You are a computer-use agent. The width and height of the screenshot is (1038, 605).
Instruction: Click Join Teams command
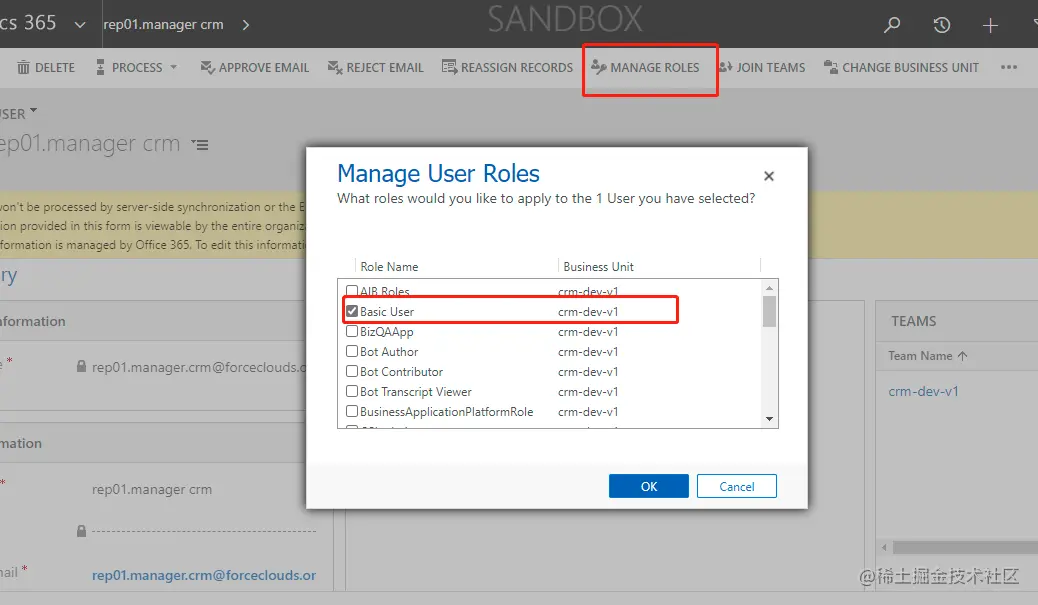[x=762, y=67]
